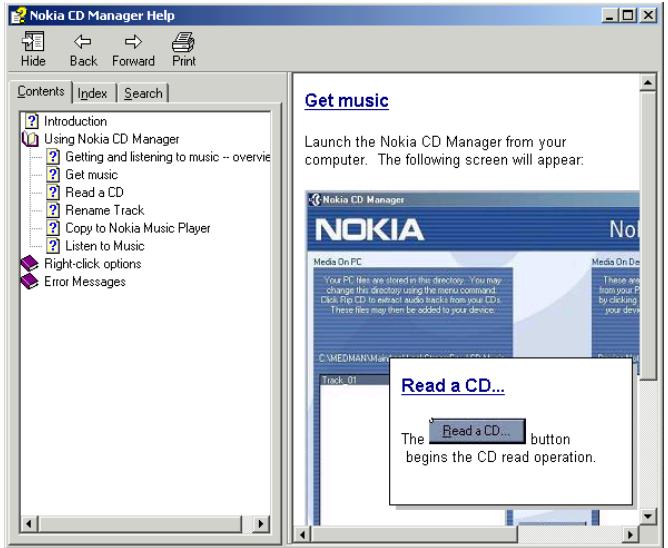This screenshot has width=668, height=548.
Task: Open the Read a CD topic in contents
Action: (94, 193)
